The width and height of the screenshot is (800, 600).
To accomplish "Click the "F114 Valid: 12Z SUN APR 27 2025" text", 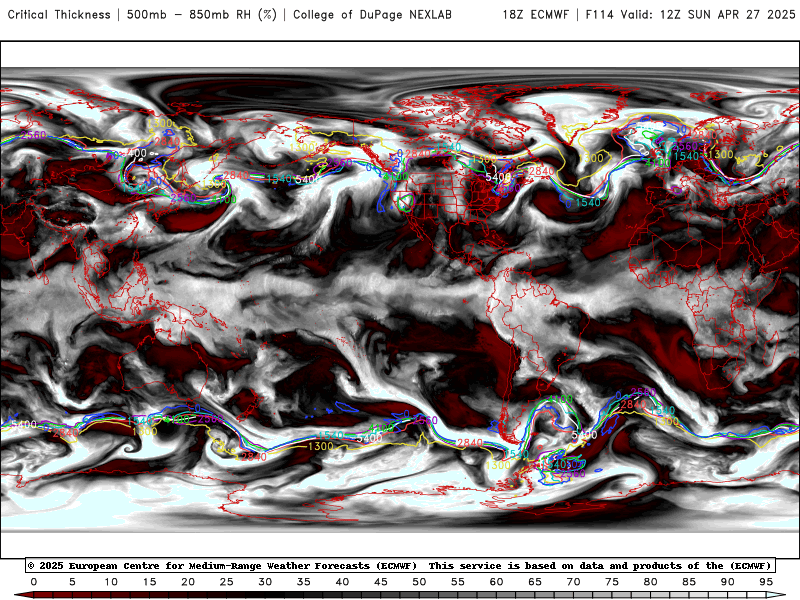I will [690, 14].
